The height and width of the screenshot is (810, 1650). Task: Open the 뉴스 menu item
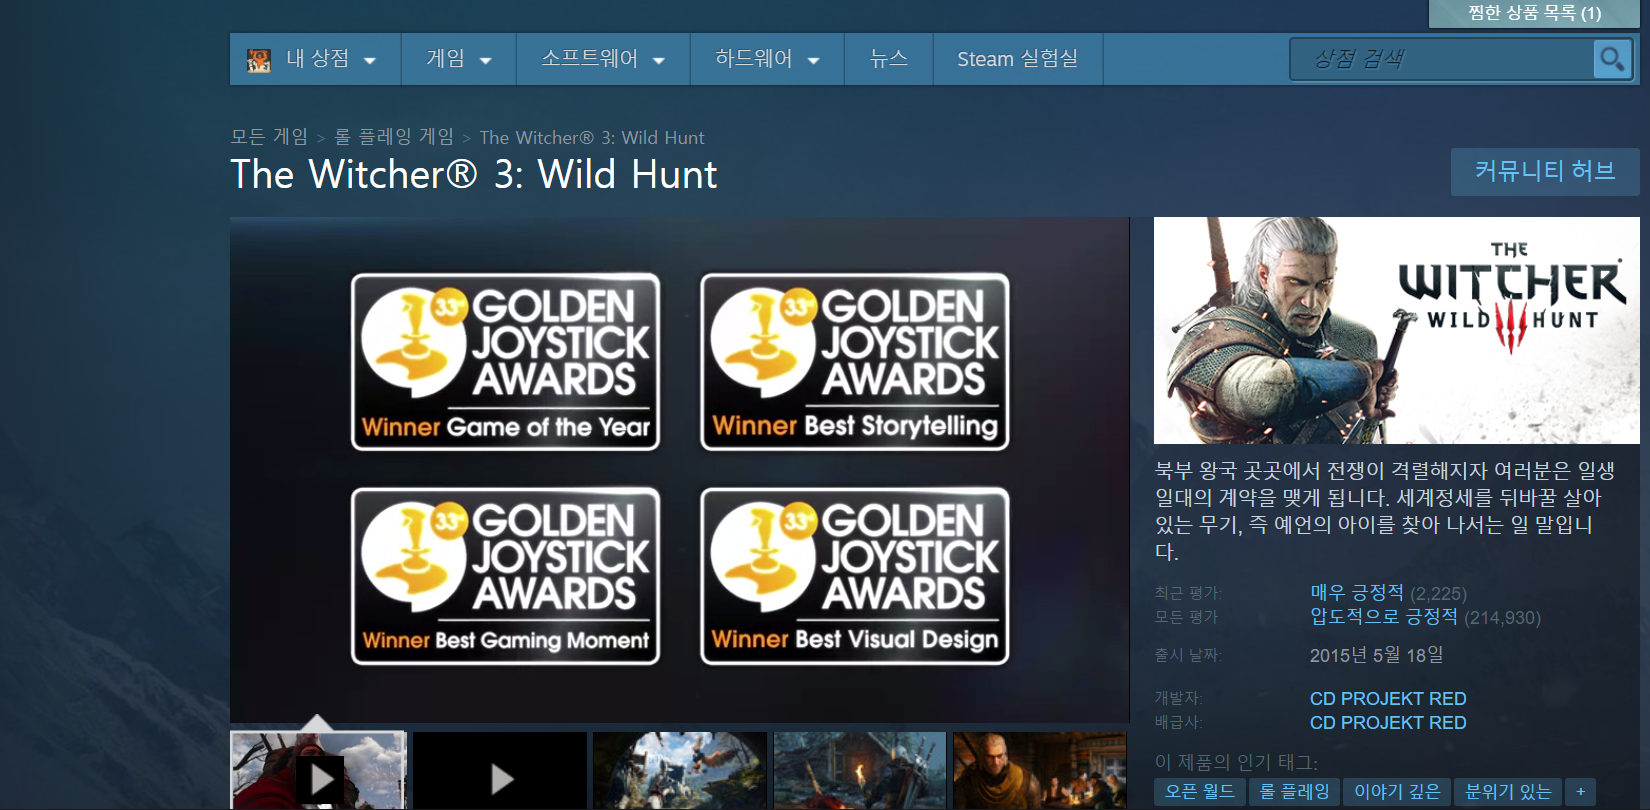tap(888, 59)
